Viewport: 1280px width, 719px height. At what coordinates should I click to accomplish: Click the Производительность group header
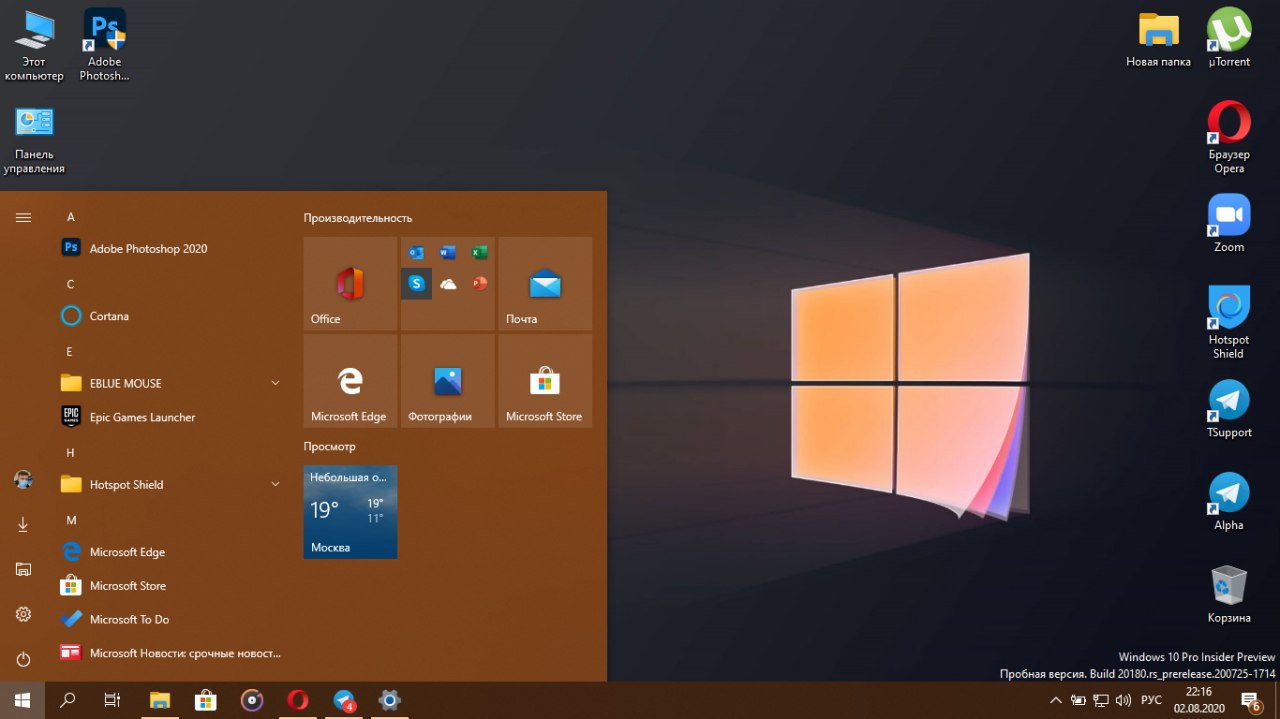coord(358,218)
